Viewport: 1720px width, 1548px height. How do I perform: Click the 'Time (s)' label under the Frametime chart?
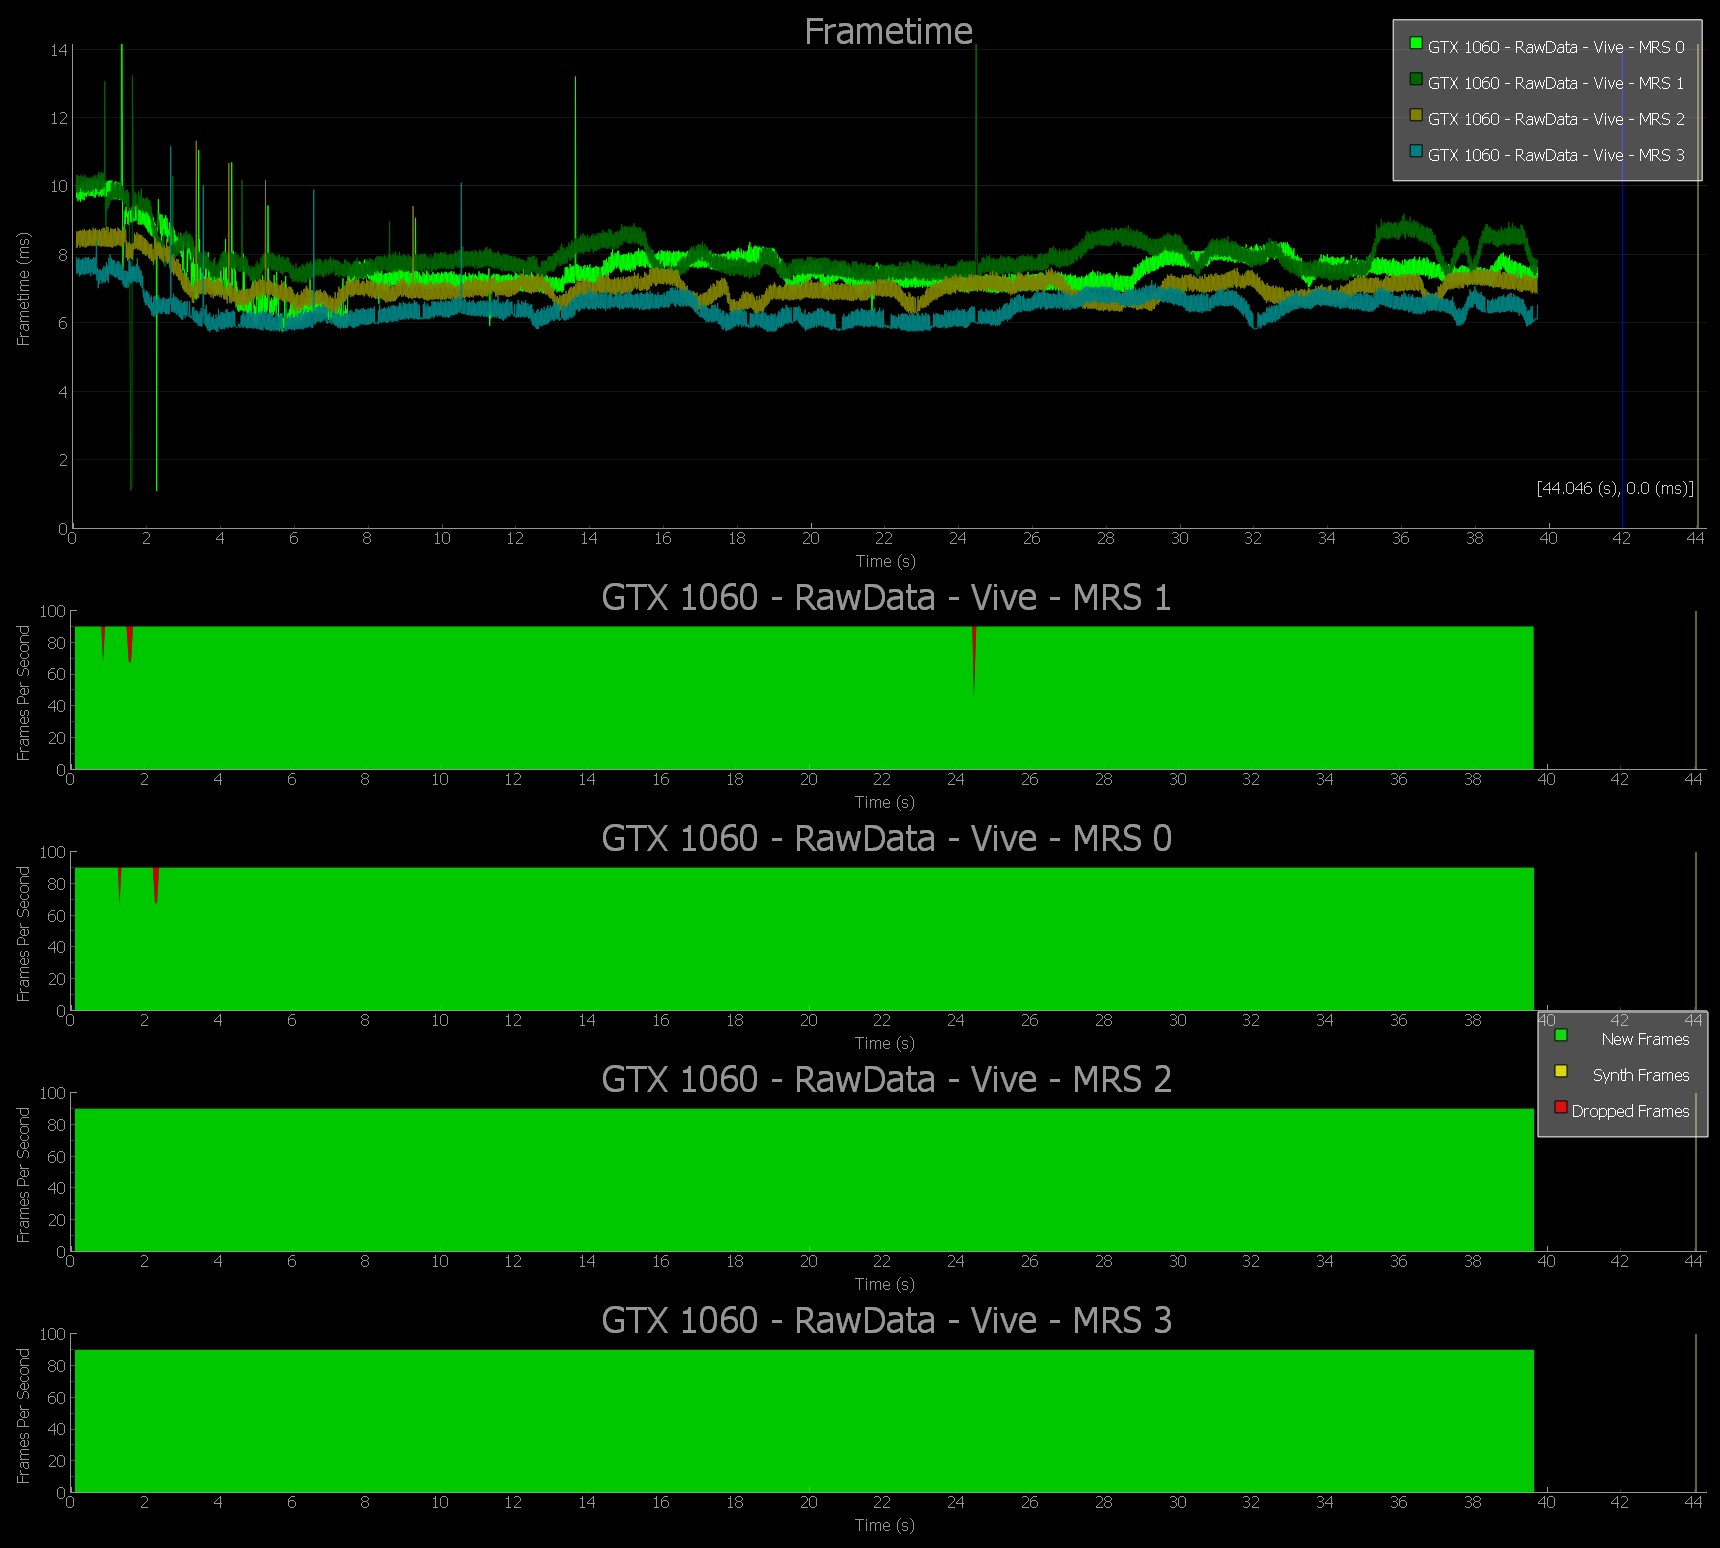[x=885, y=561]
